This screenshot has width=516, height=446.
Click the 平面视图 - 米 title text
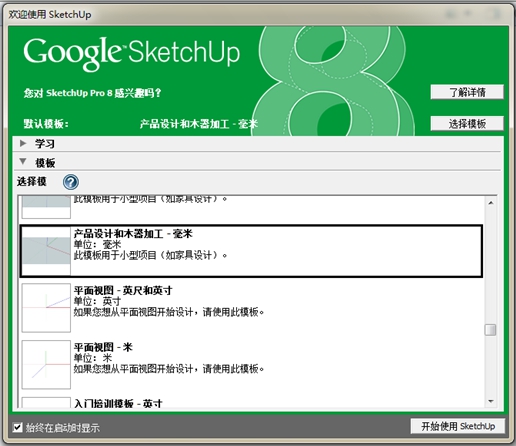pos(103,347)
